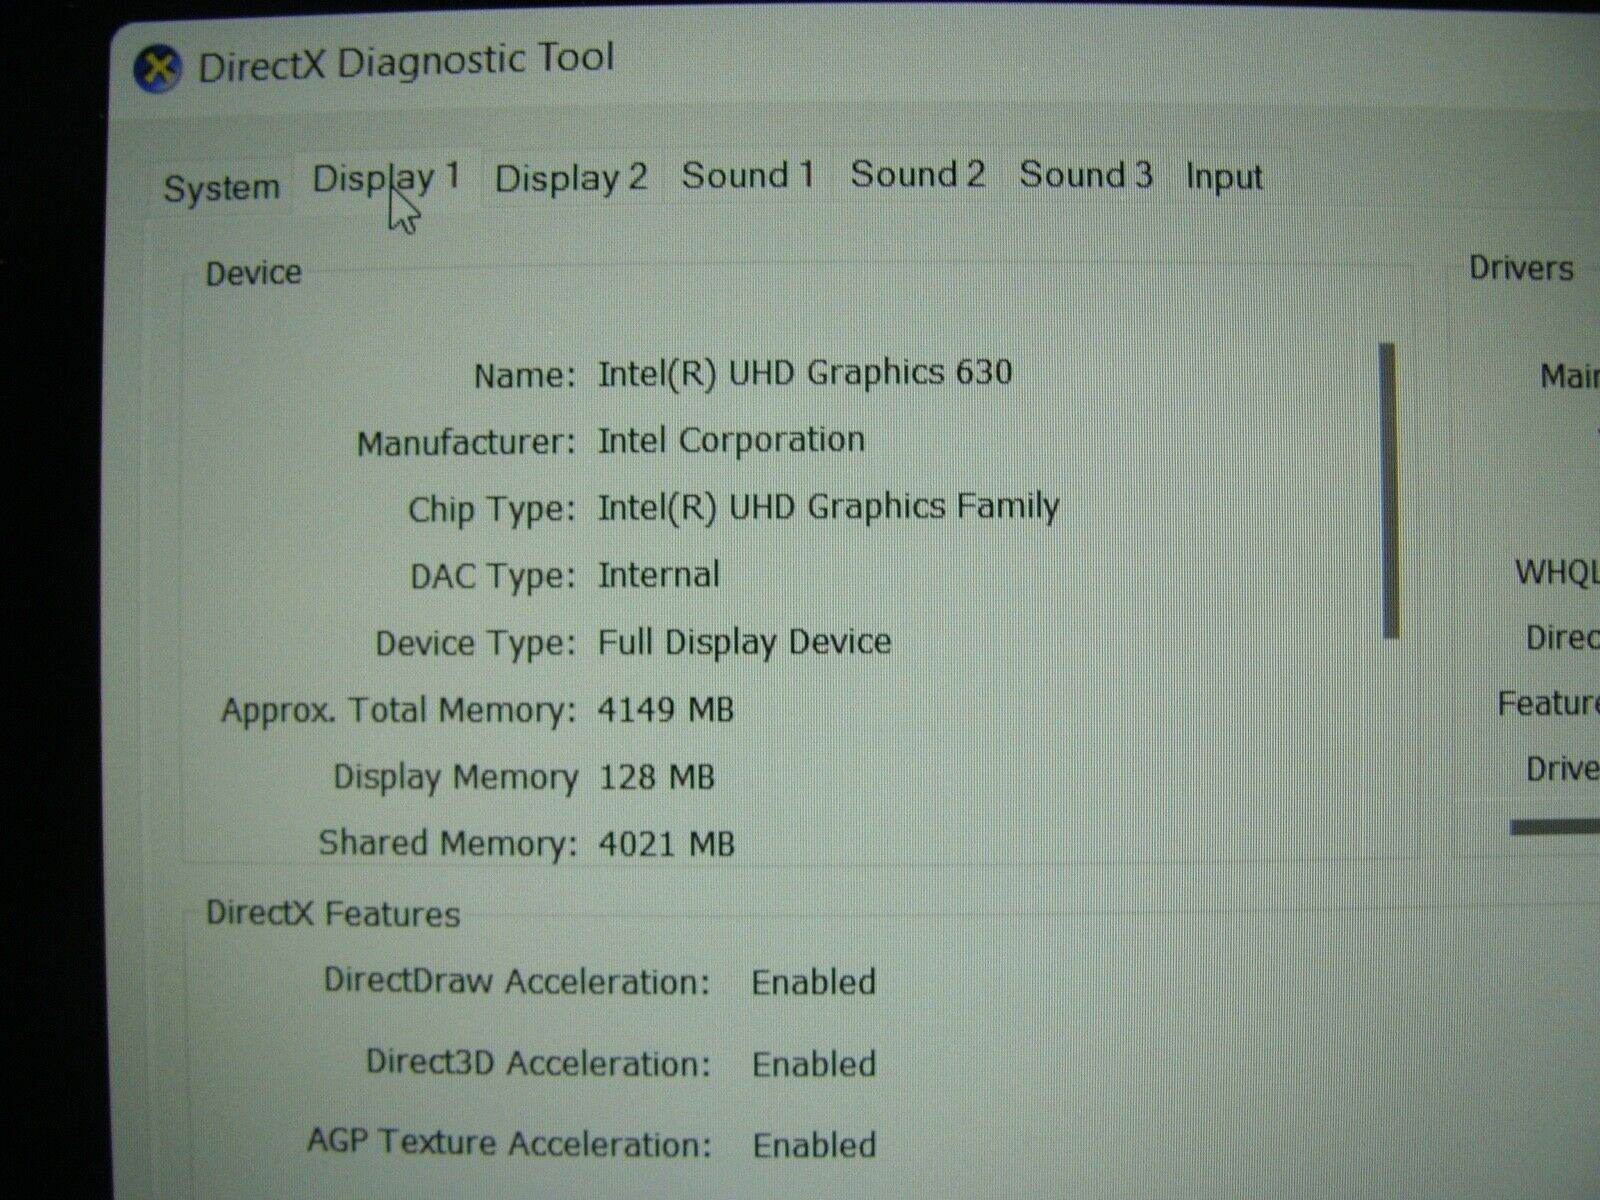Viewport: 1600px width, 1200px height.
Task: Click the Direct3D Acceleration Enabled status
Action: tap(814, 1063)
